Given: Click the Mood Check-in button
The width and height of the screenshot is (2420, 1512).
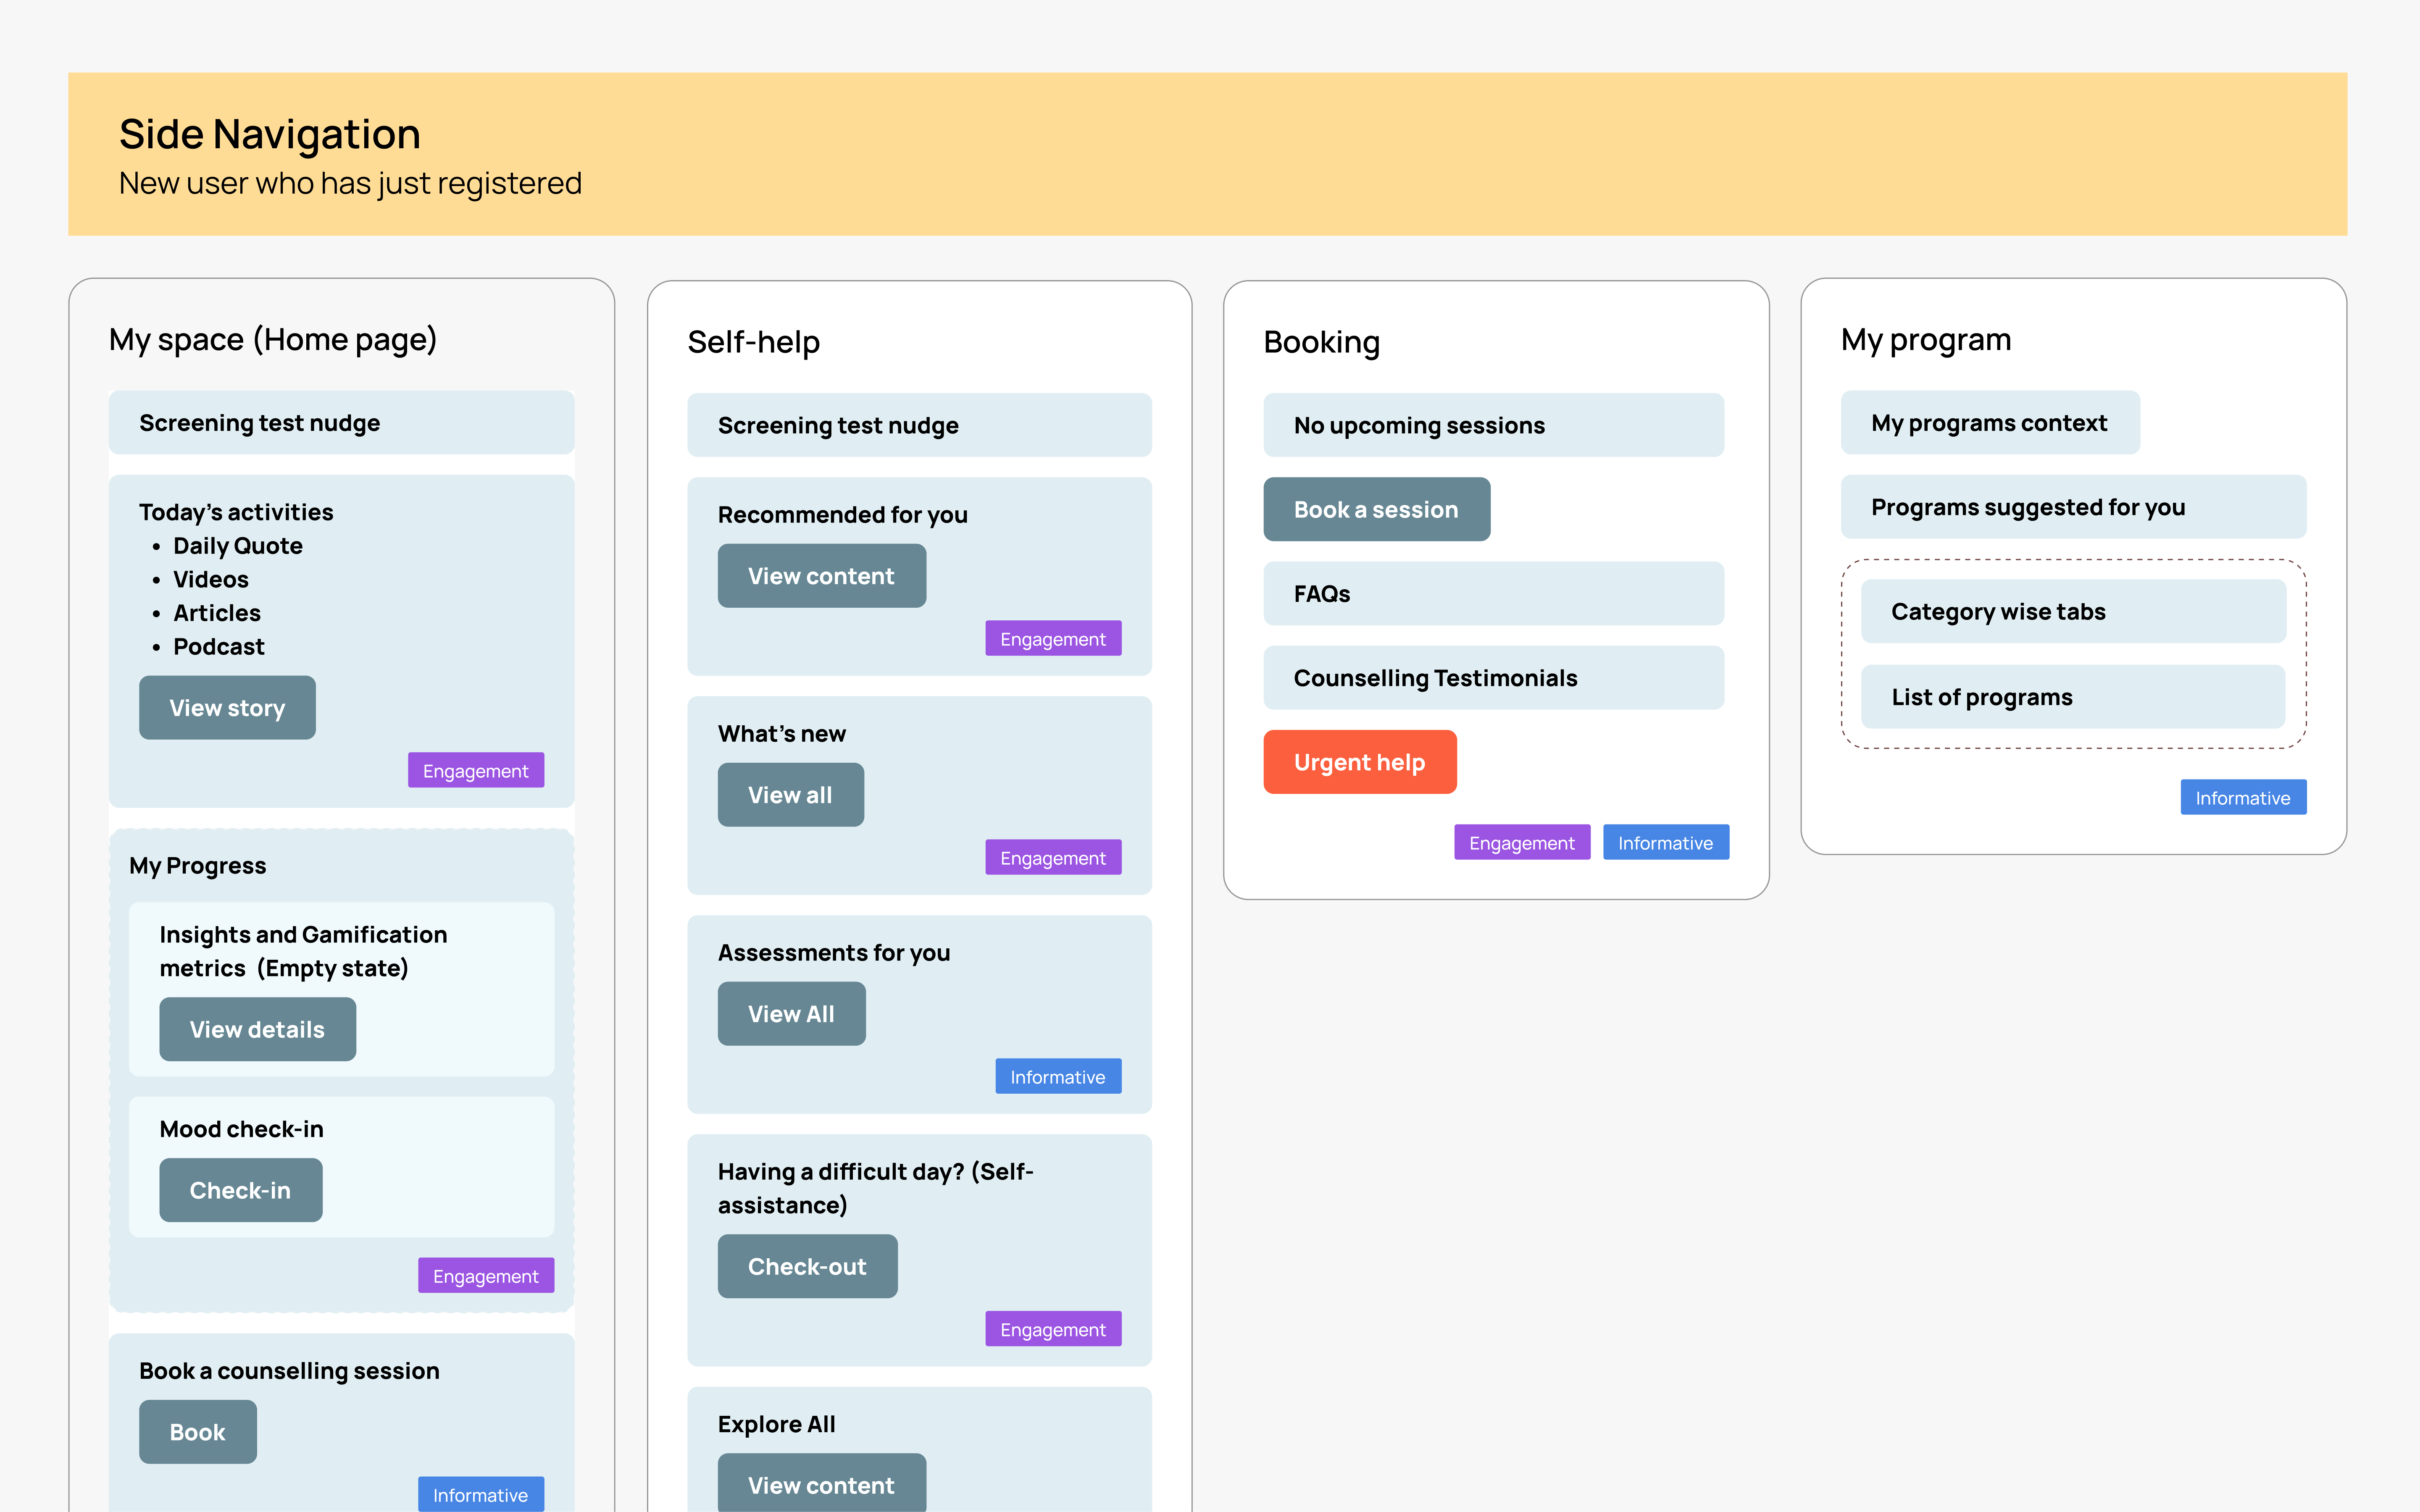Looking at the screenshot, I should click(x=240, y=1190).
